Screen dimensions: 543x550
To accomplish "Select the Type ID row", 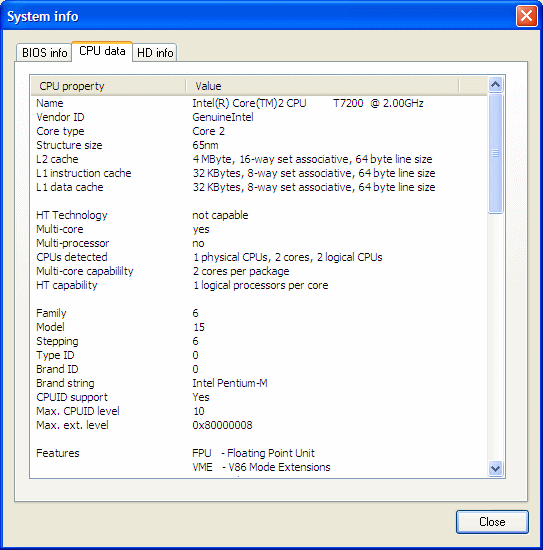I will click(x=259, y=355).
